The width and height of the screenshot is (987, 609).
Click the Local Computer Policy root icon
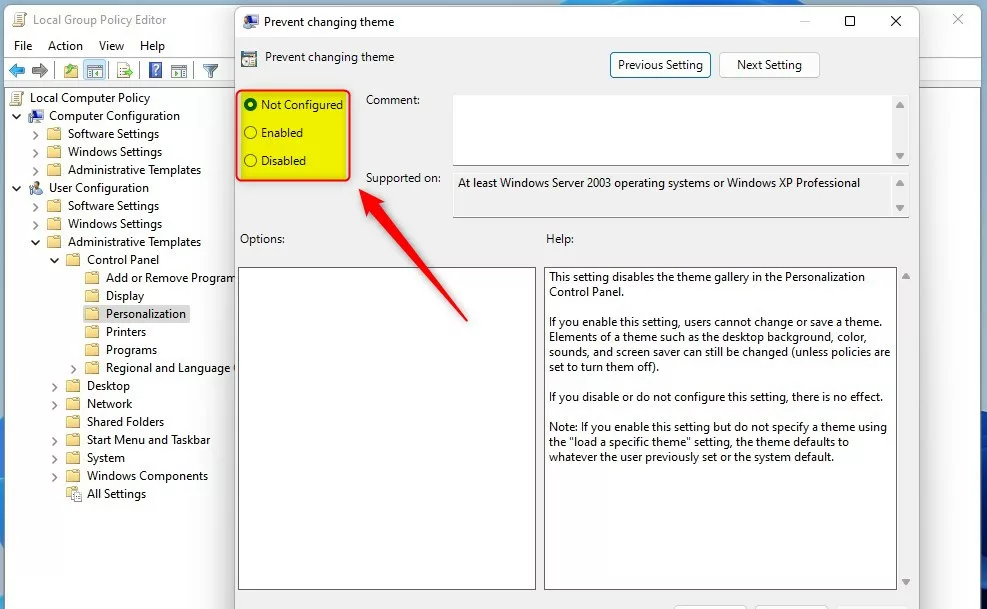point(18,98)
